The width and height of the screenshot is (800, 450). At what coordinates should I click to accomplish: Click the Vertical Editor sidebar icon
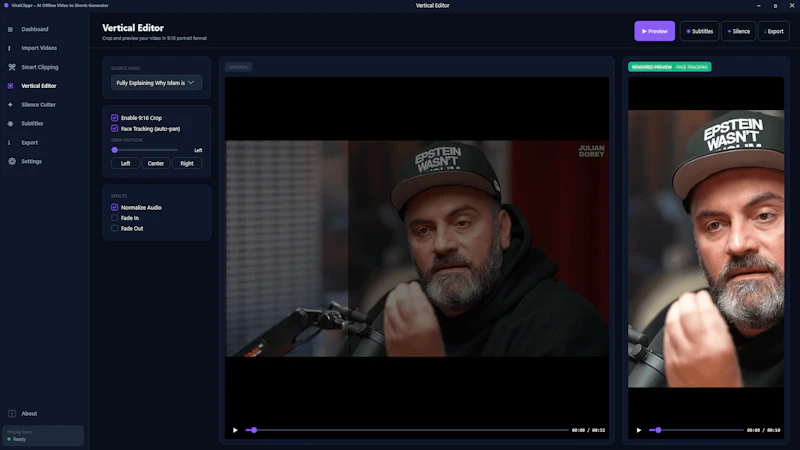pyautogui.click(x=10, y=86)
